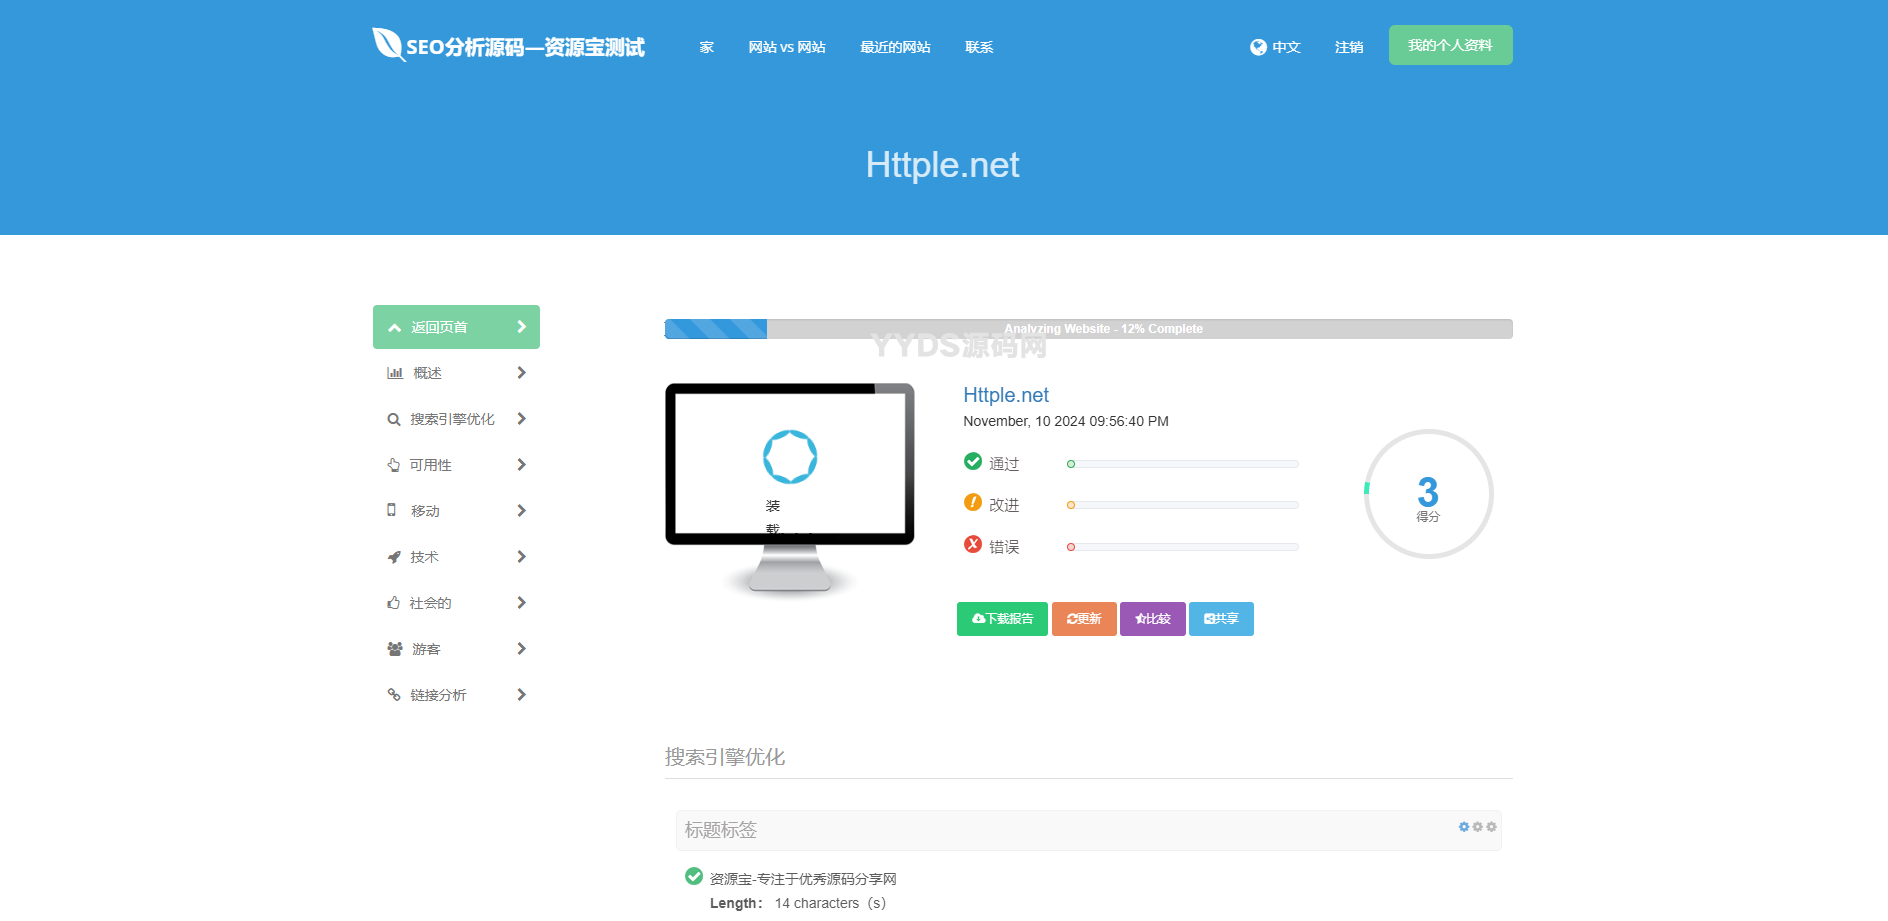Click the Analyzing Website progress bar

pos(1088,329)
